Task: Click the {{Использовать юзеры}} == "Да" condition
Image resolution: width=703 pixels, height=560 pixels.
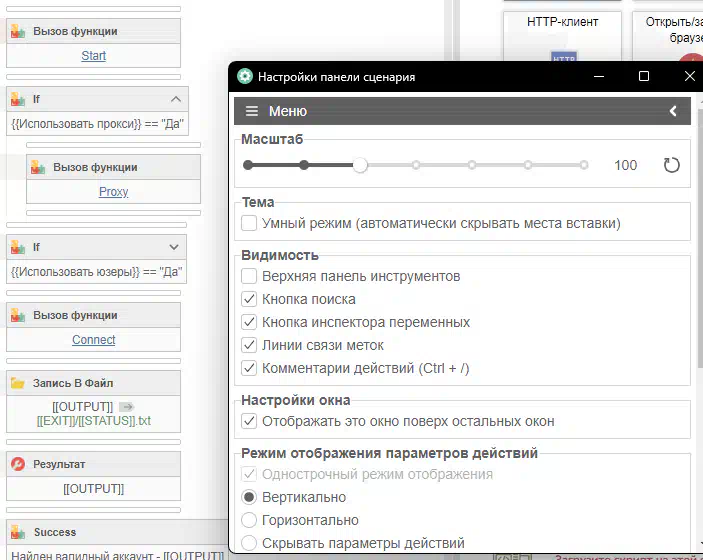Action: click(96, 272)
